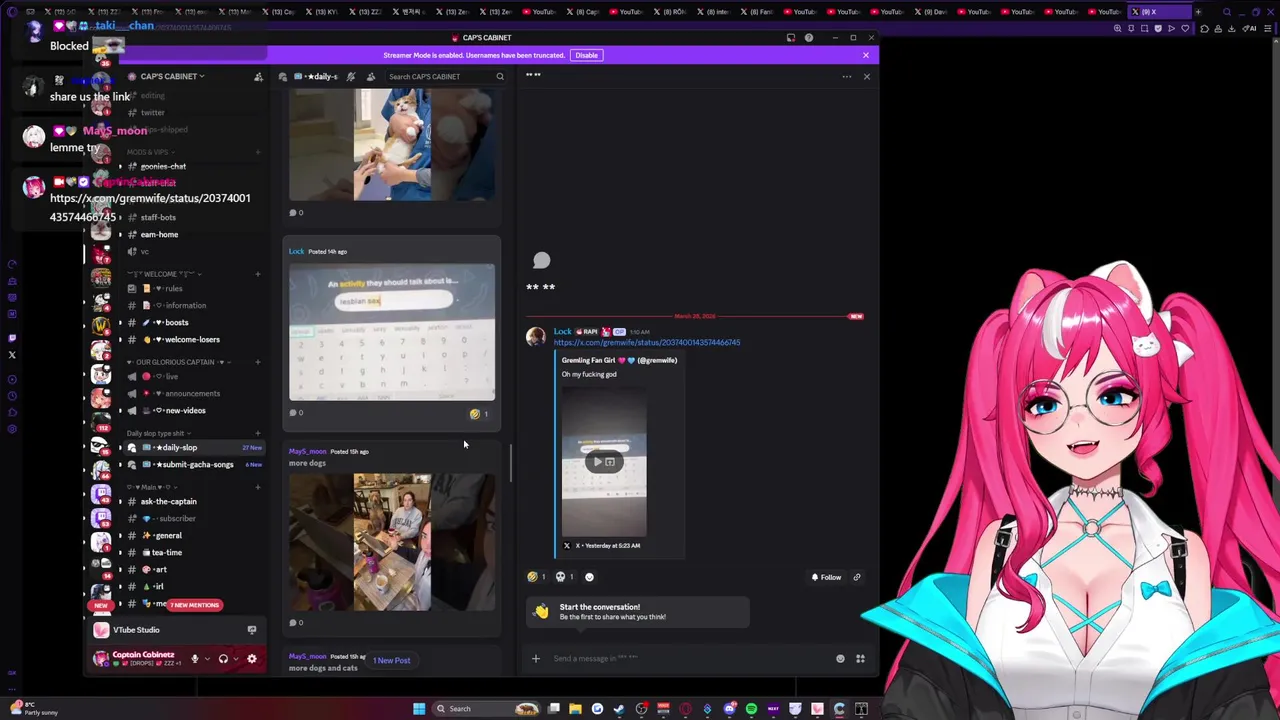
Task: Add a reaction with the smiley icon under the thread message
Action: [x=589, y=577]
